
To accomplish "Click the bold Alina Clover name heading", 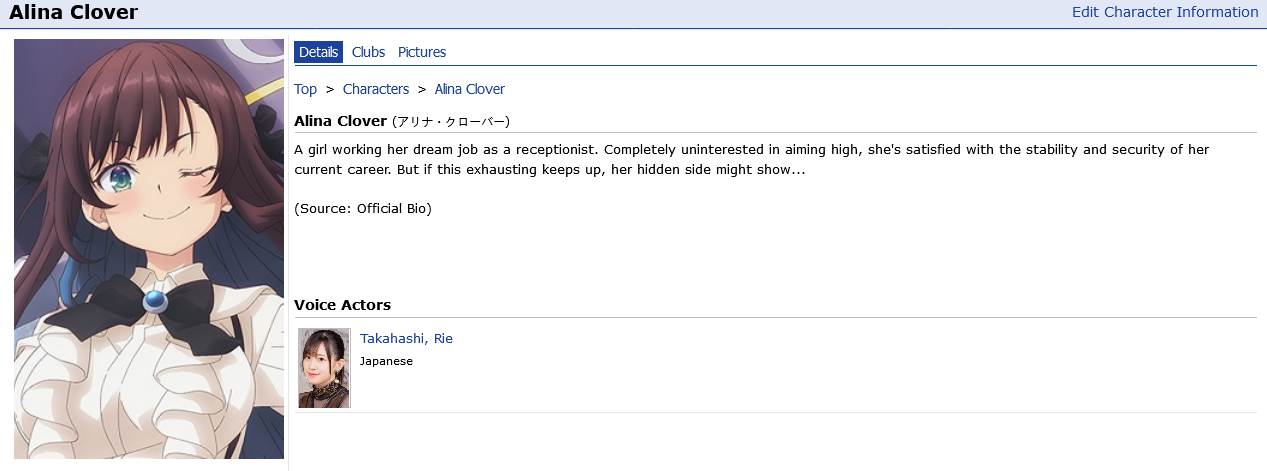I will tap(340, 121).
